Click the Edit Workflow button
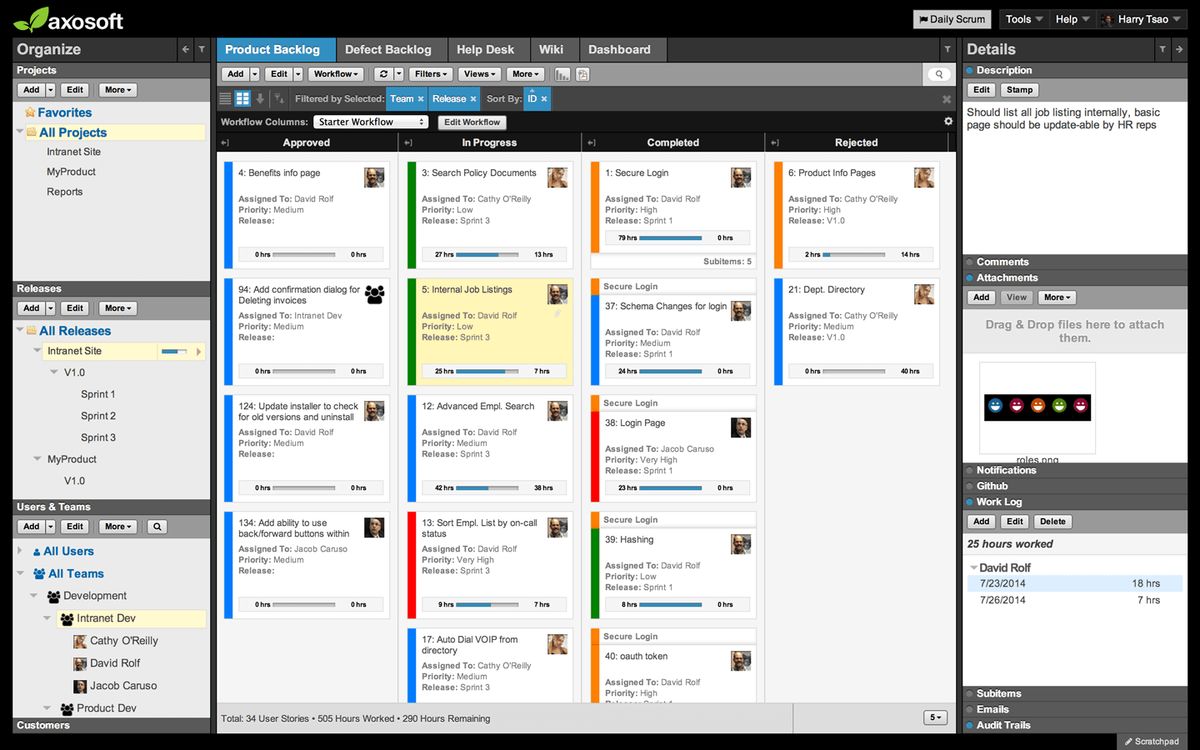The width and height of the screenshot is (1200, 750). (x=472, y=121)
